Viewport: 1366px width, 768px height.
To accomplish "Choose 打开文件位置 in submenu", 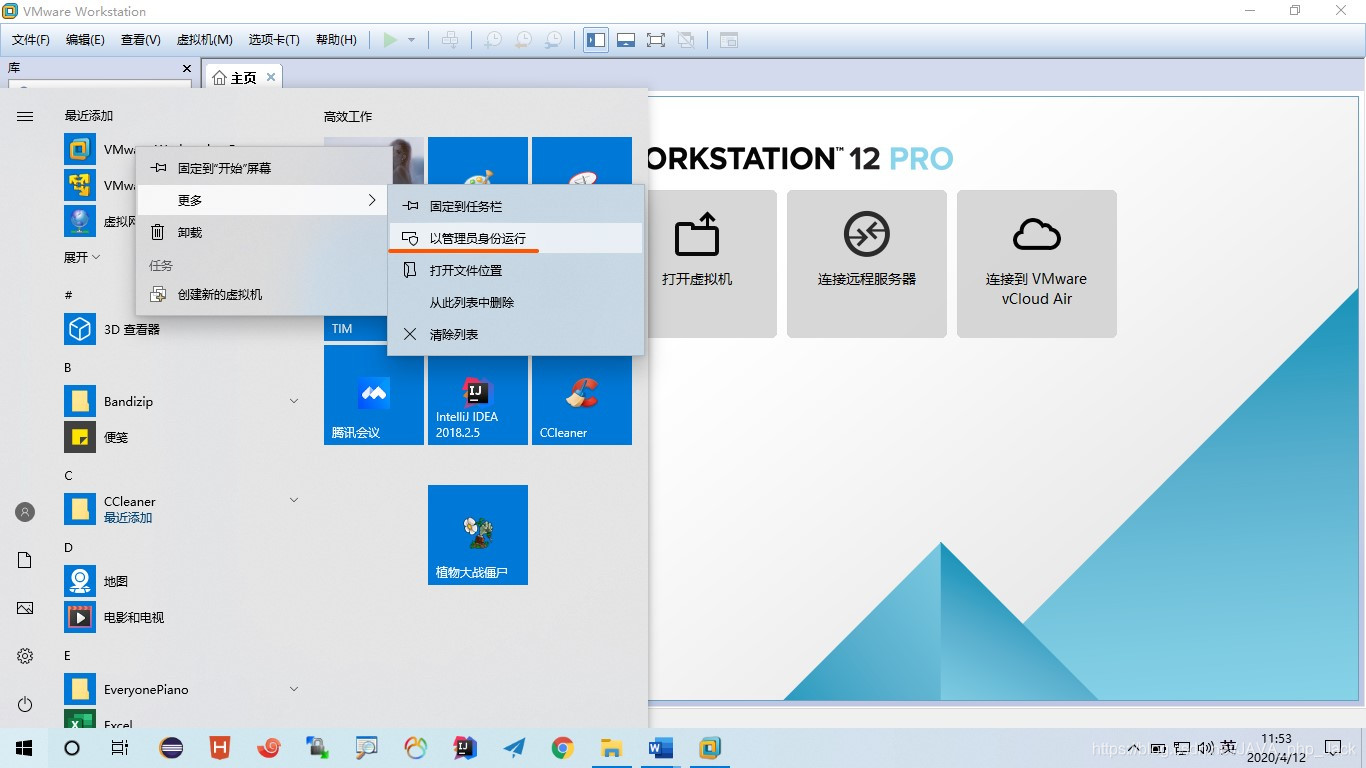I will pyautogui.click(x=515, y=270).
